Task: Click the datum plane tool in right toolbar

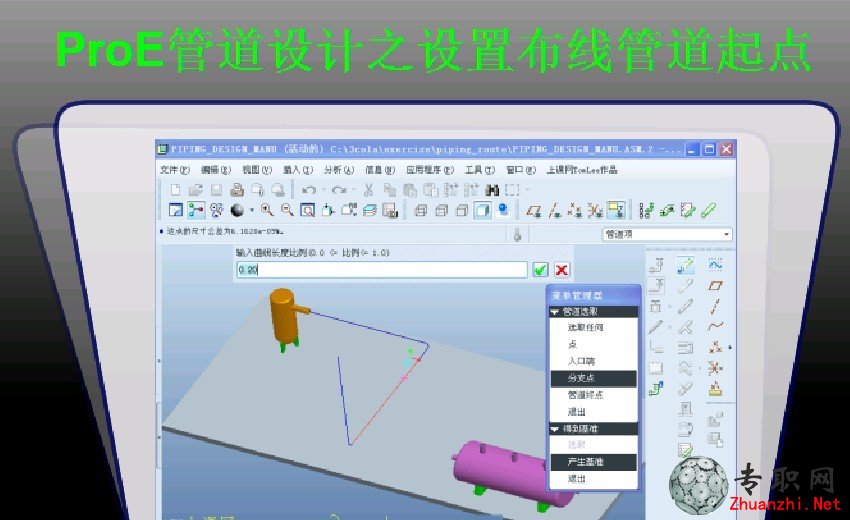Action: click(x=716, y=285)
